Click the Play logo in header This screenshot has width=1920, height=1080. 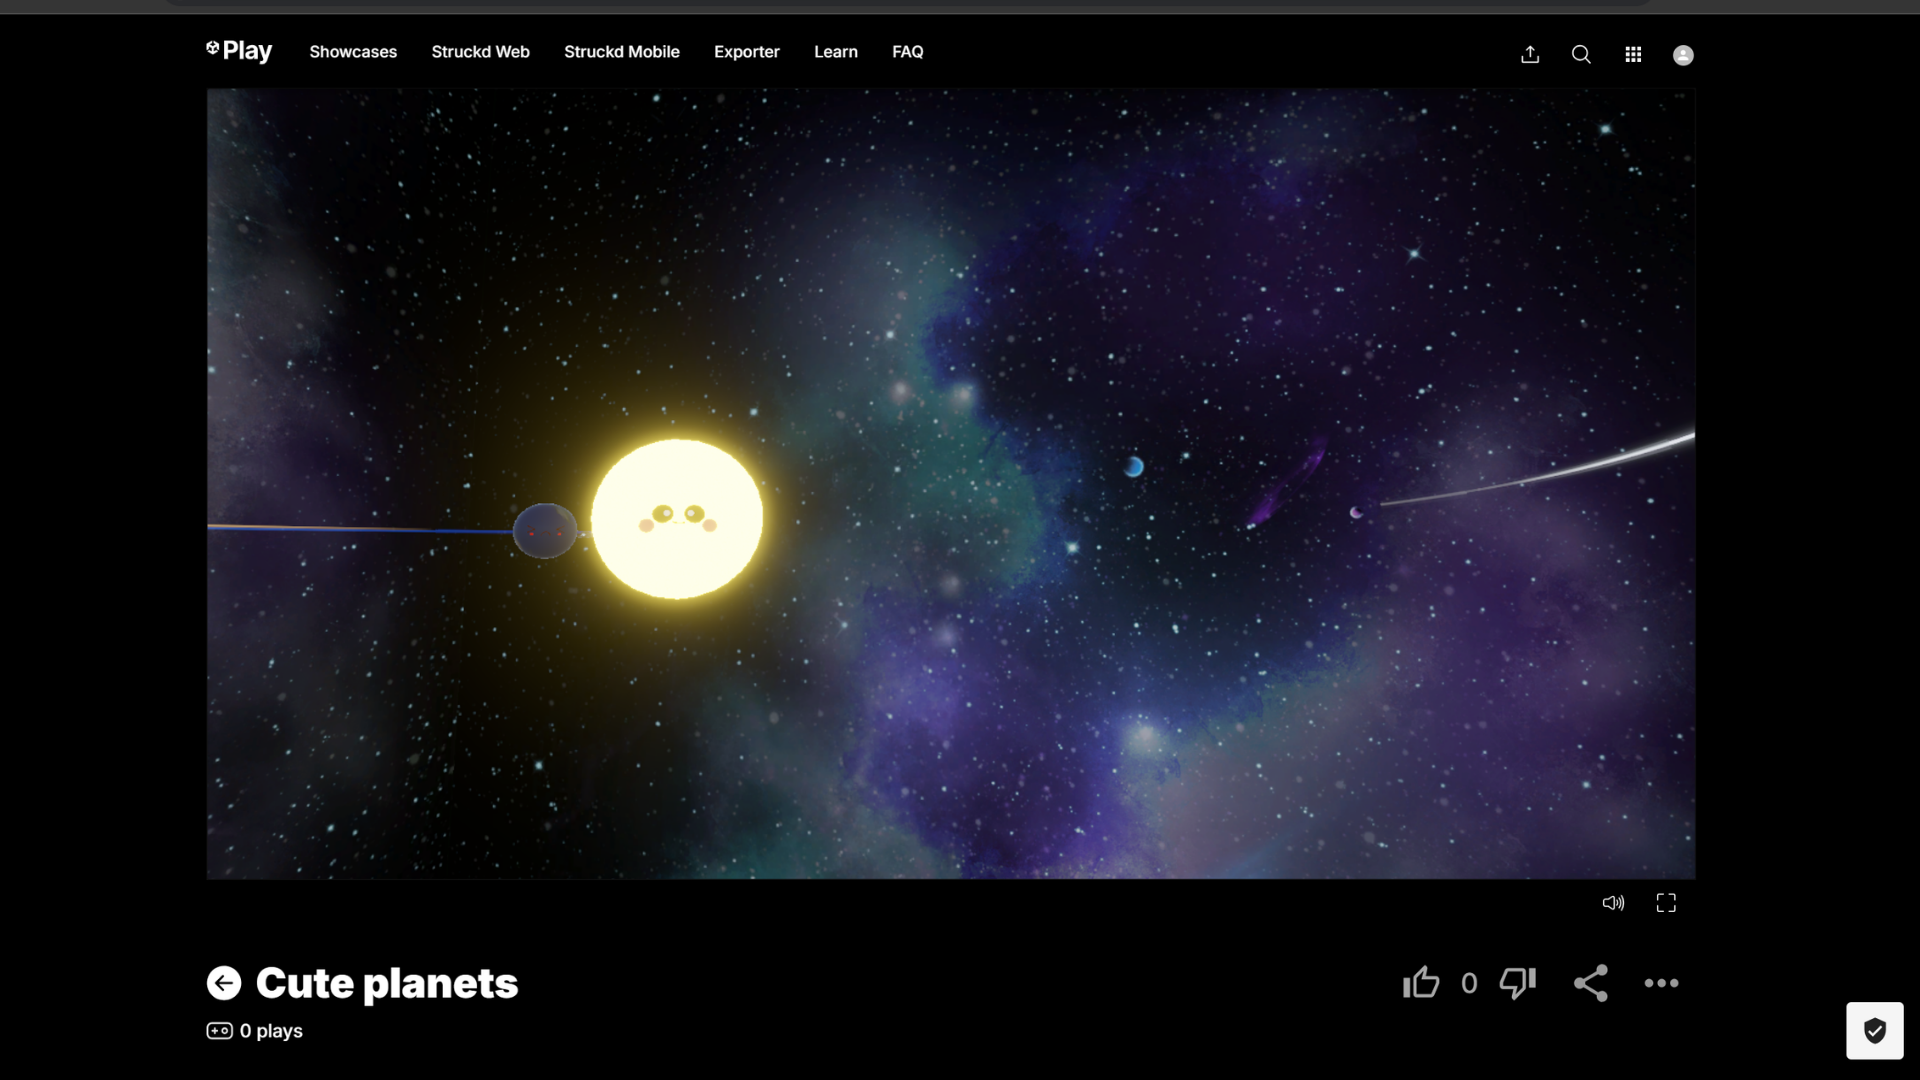pyautogui.click(x=239, y=51)
